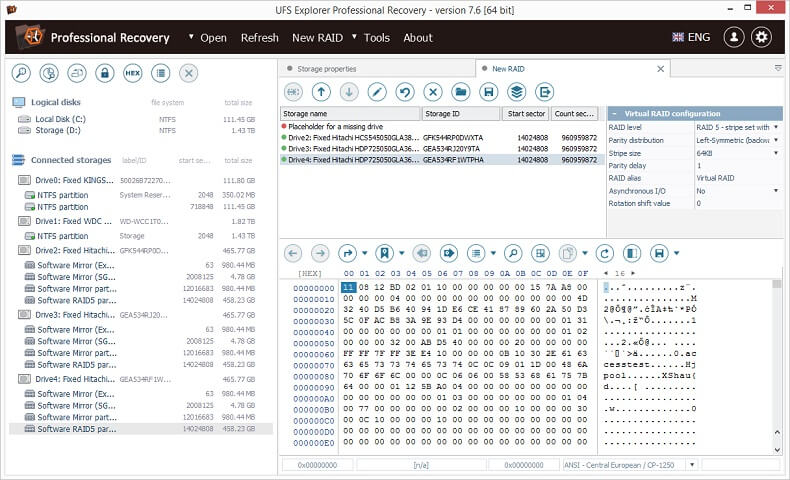Click the bookmark icon in hex viewer toolbar
Viewport: 790px width, 480px height.
coord(383,253)
